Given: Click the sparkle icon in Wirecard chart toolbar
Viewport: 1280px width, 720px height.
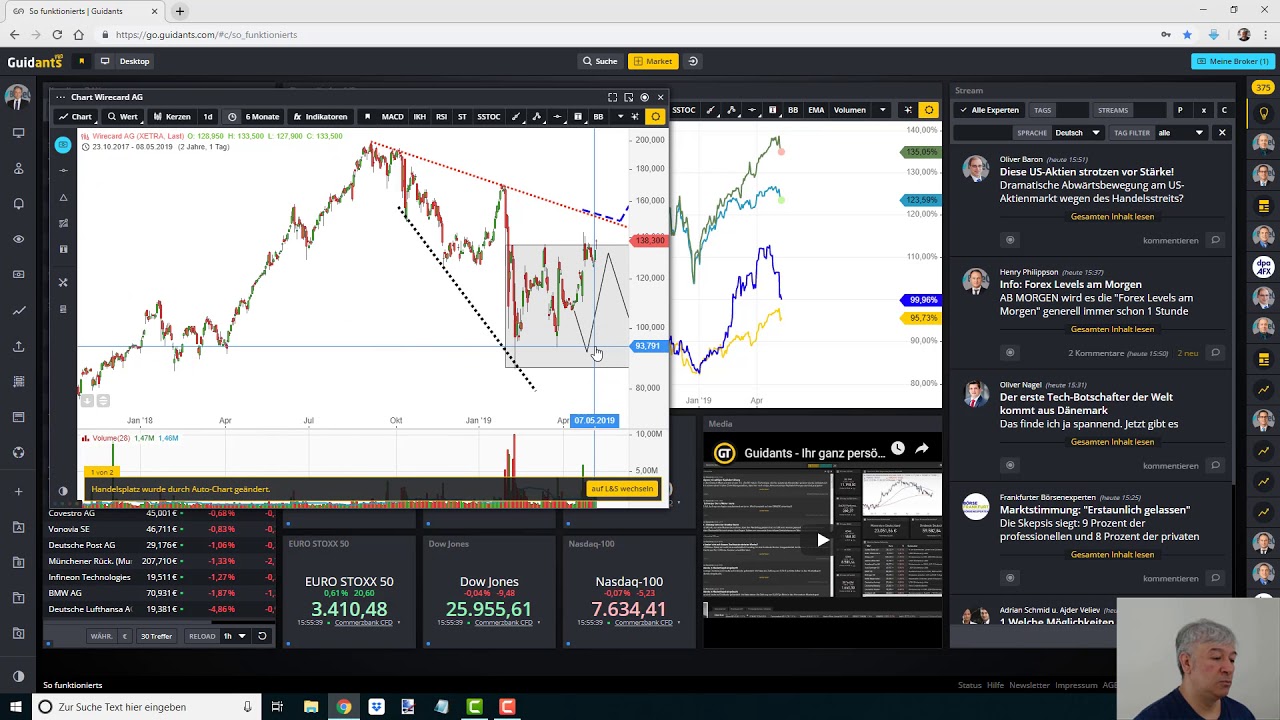Looking at the screenshot, I should click(x=634, y=117).
